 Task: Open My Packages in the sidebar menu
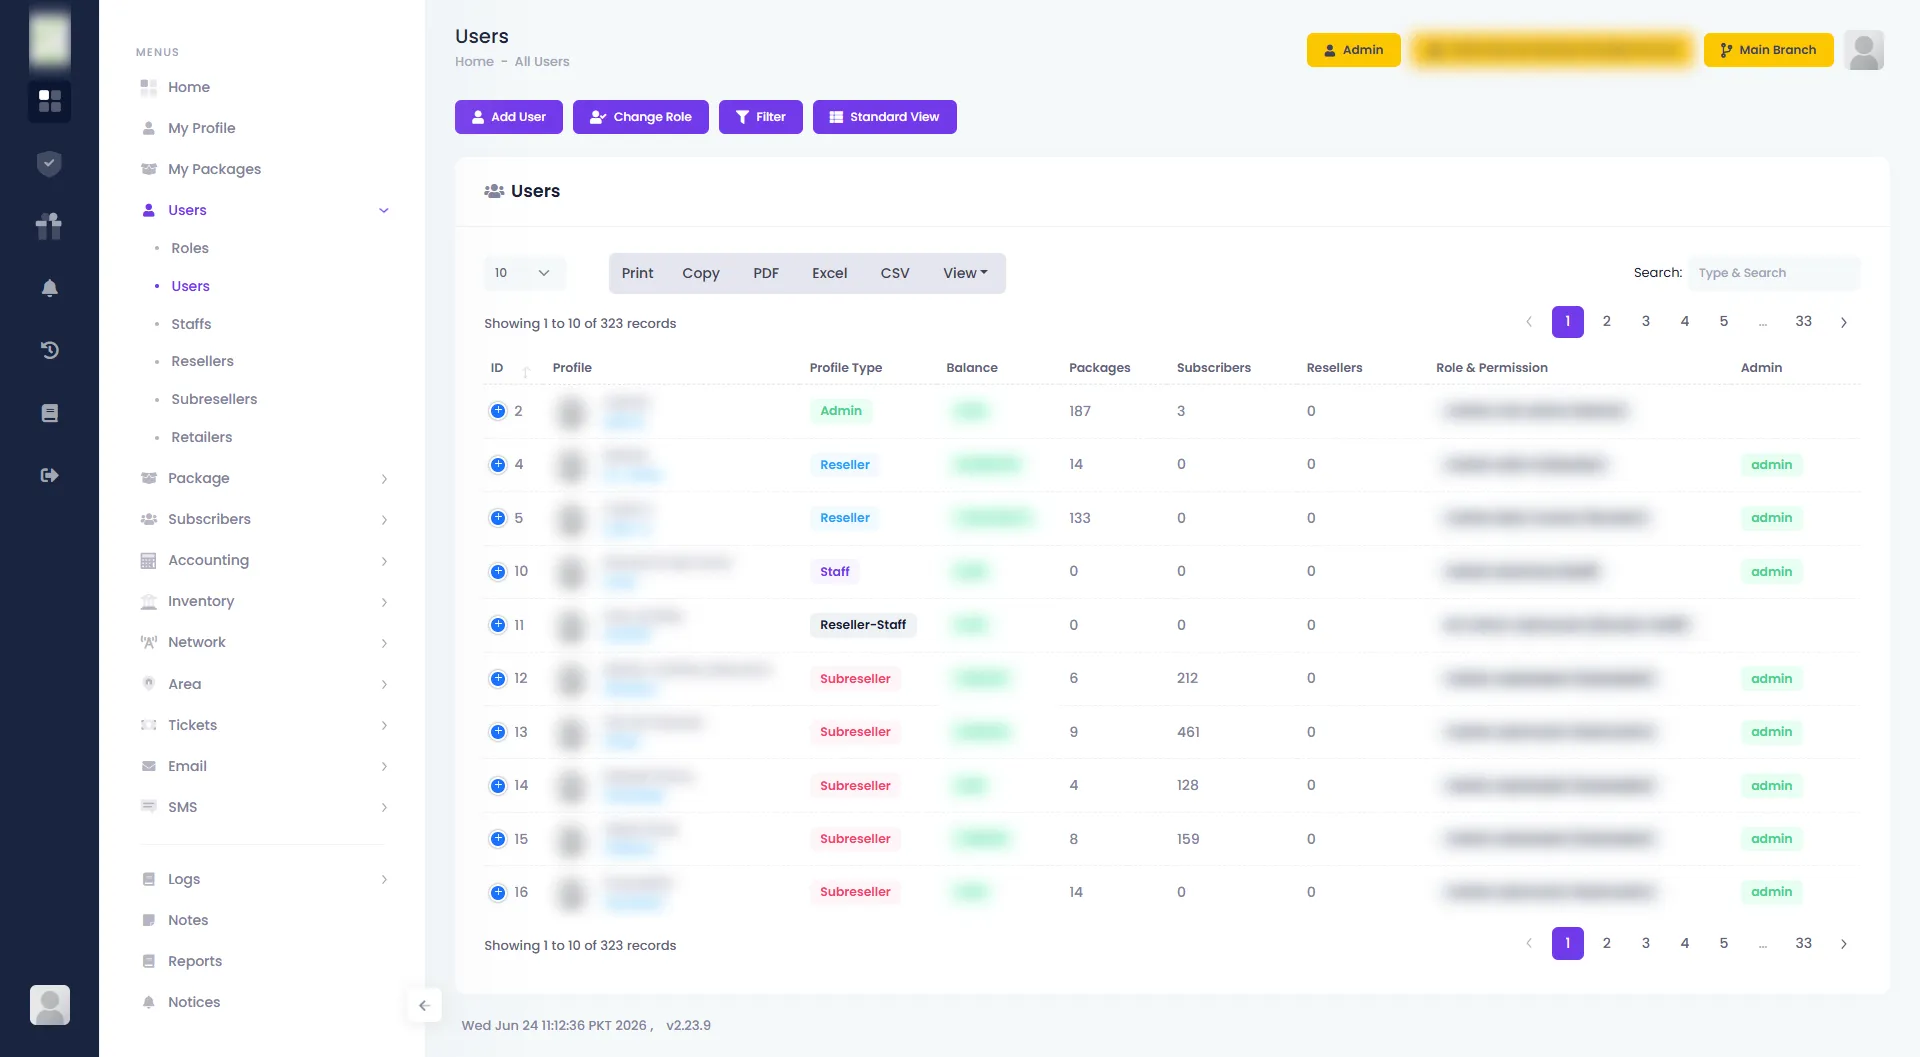pos(214,169)
